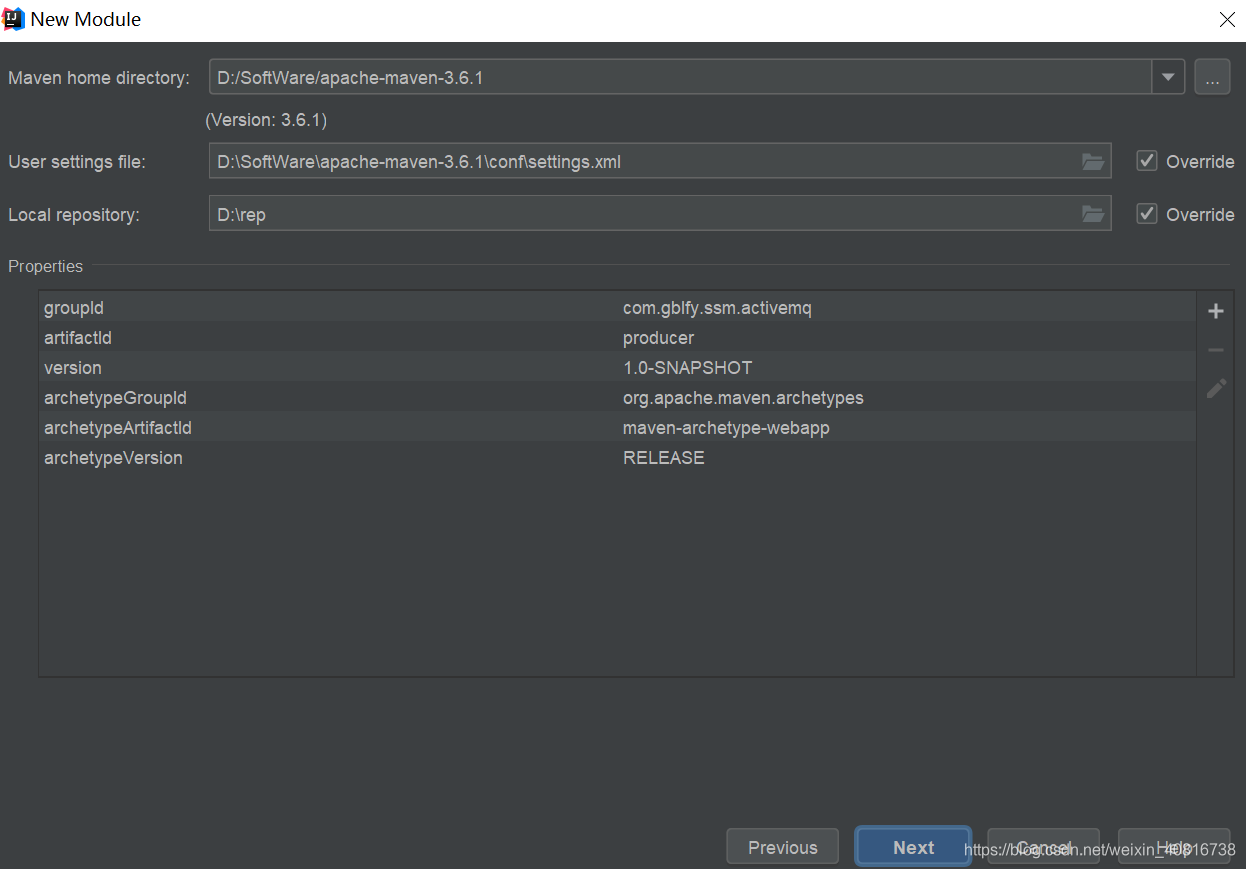The image size is (1246, 869).
Task: Click value maven-archetype-webapp
Action: pos(726,428)
